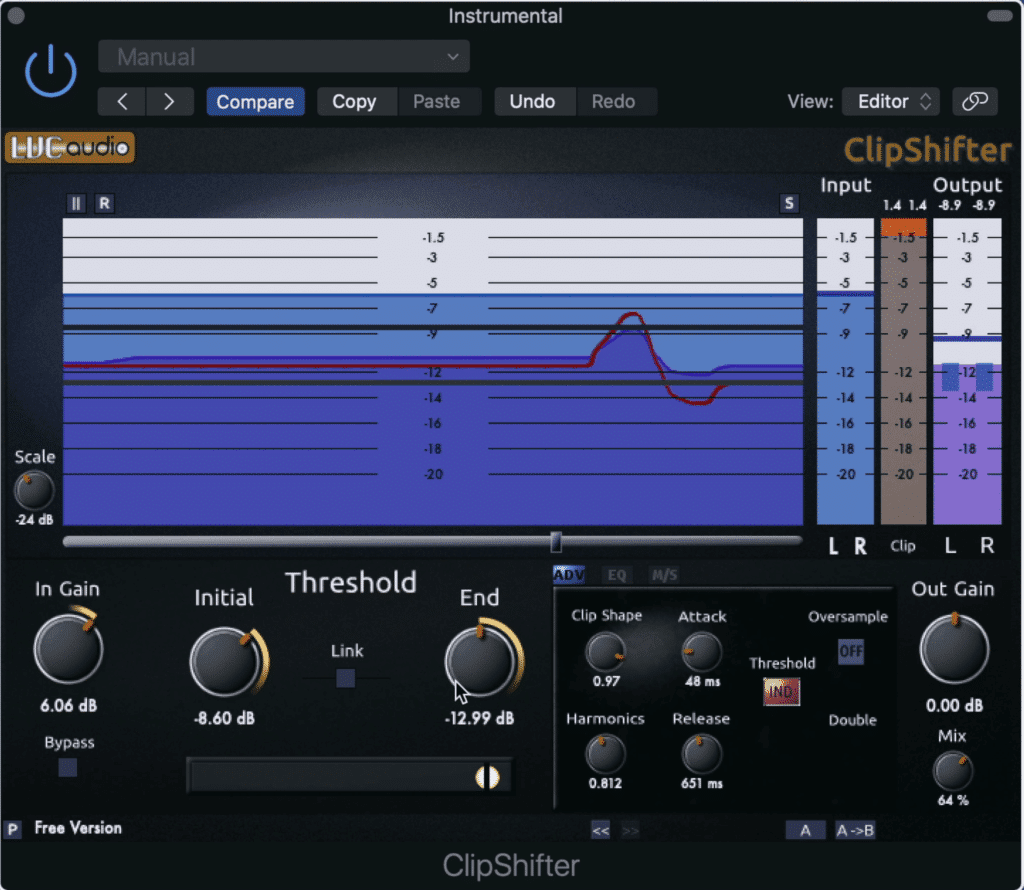
Task: Click the orange Clip meter indicator
Action: tap(903, 227)
